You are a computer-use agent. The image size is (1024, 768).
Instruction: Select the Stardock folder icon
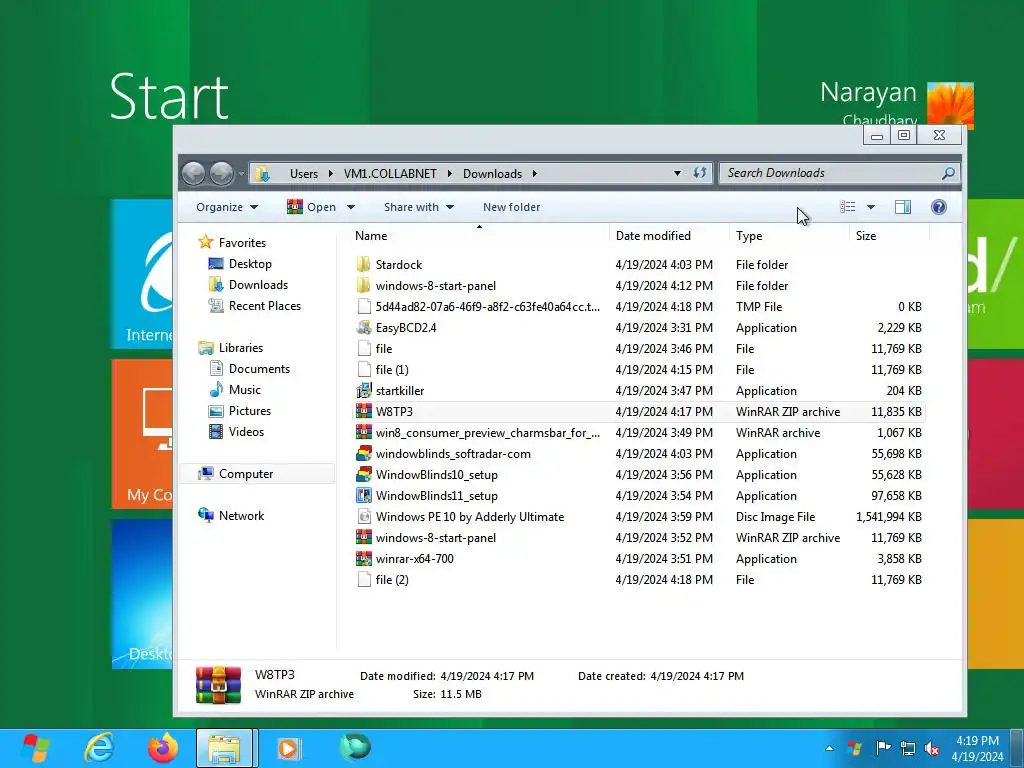tap(364, 264)
